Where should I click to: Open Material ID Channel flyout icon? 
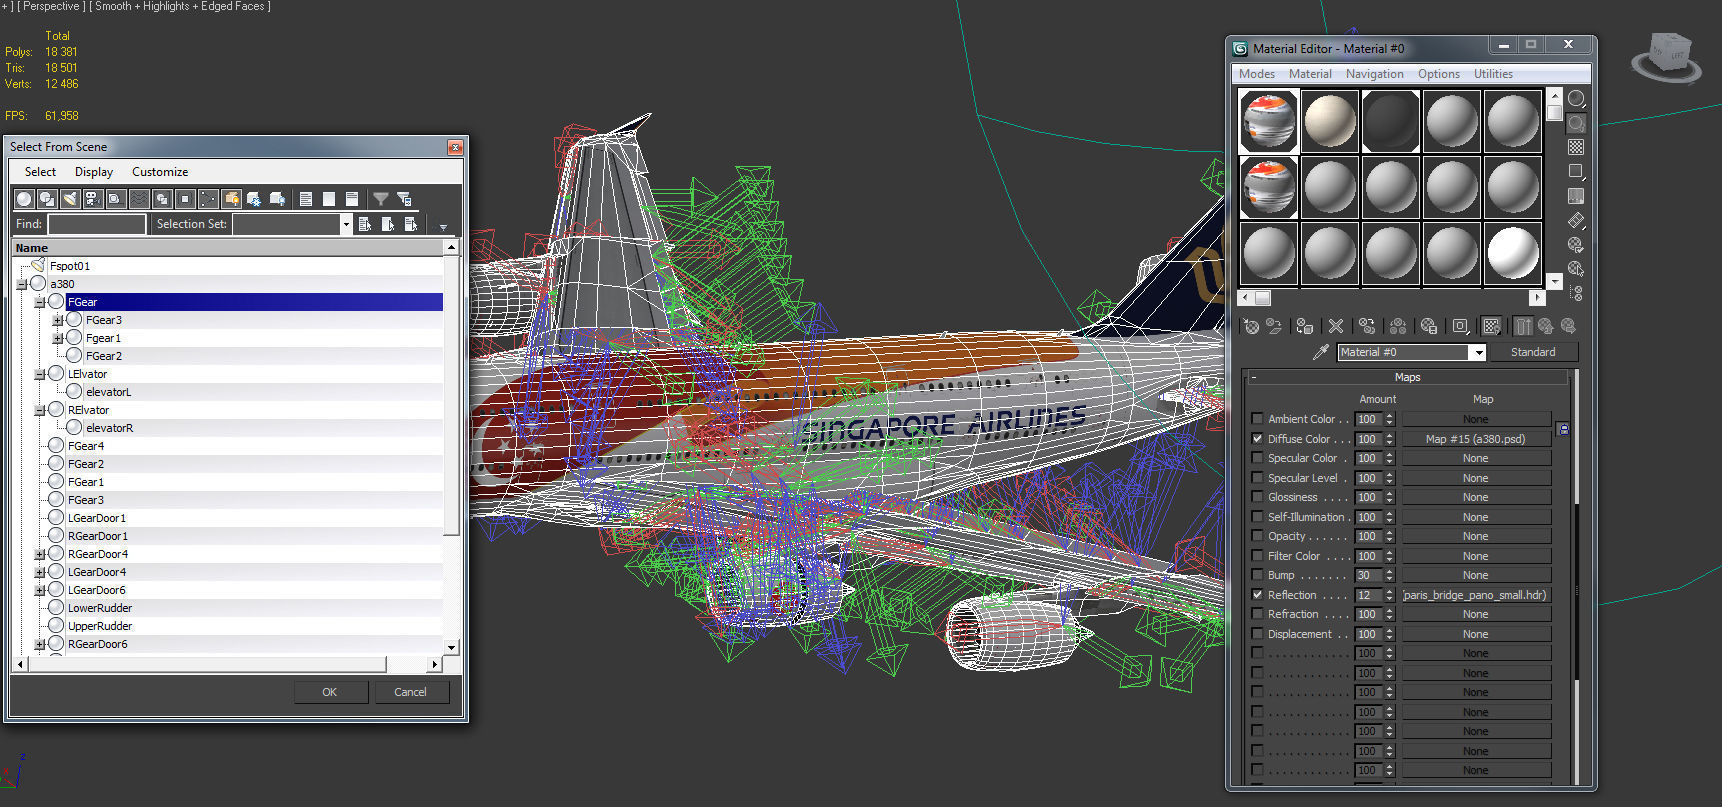[x=1461, y=326]
